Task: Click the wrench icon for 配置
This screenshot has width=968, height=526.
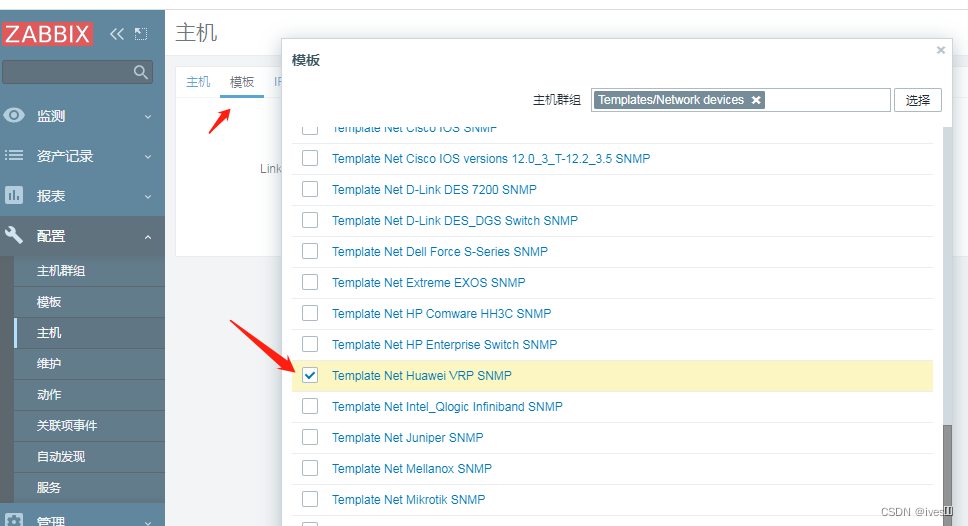Action: (x=14, y=235)
